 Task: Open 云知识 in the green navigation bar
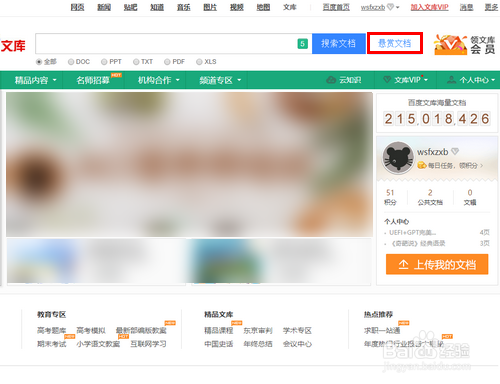pyautogui.click(x=350, y=80)
